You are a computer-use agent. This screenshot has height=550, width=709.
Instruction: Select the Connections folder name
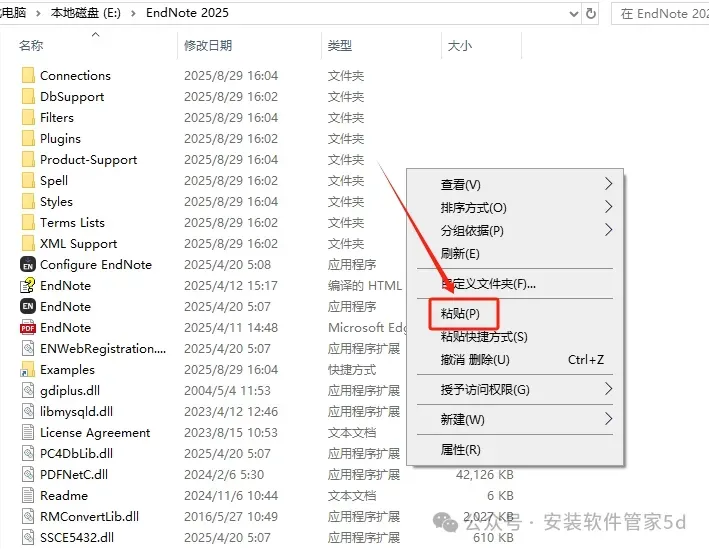(76, 76)
